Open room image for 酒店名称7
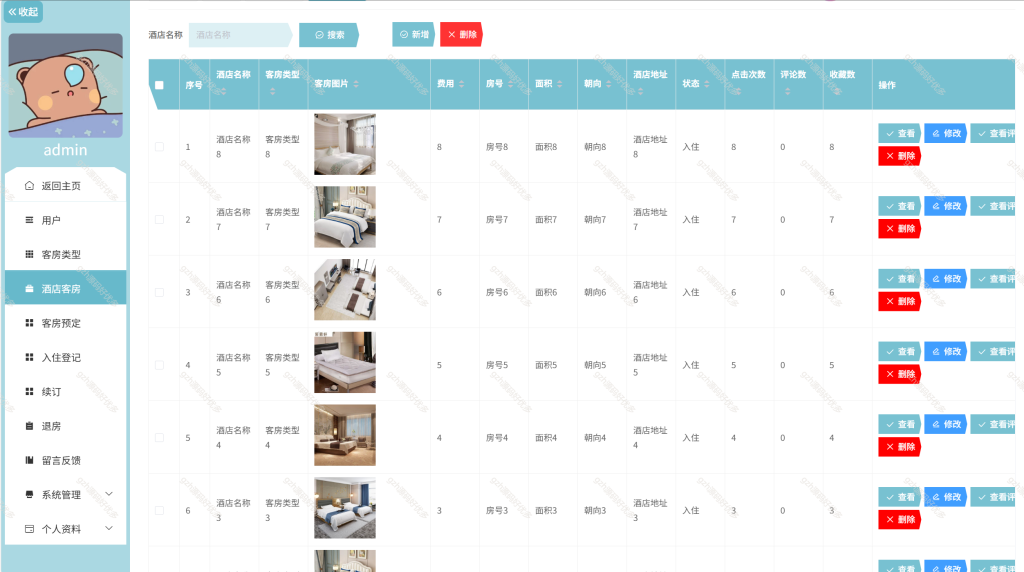Viewport: 1024px width, 572px height. [345, 217]
